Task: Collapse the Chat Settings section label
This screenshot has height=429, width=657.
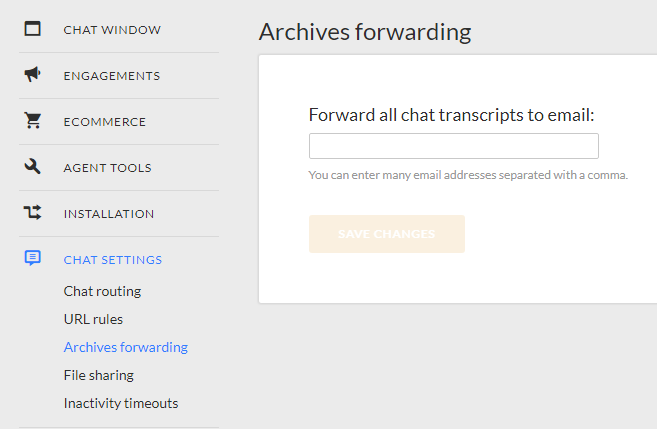Action: pyautogui.click(x=113, y=260)
